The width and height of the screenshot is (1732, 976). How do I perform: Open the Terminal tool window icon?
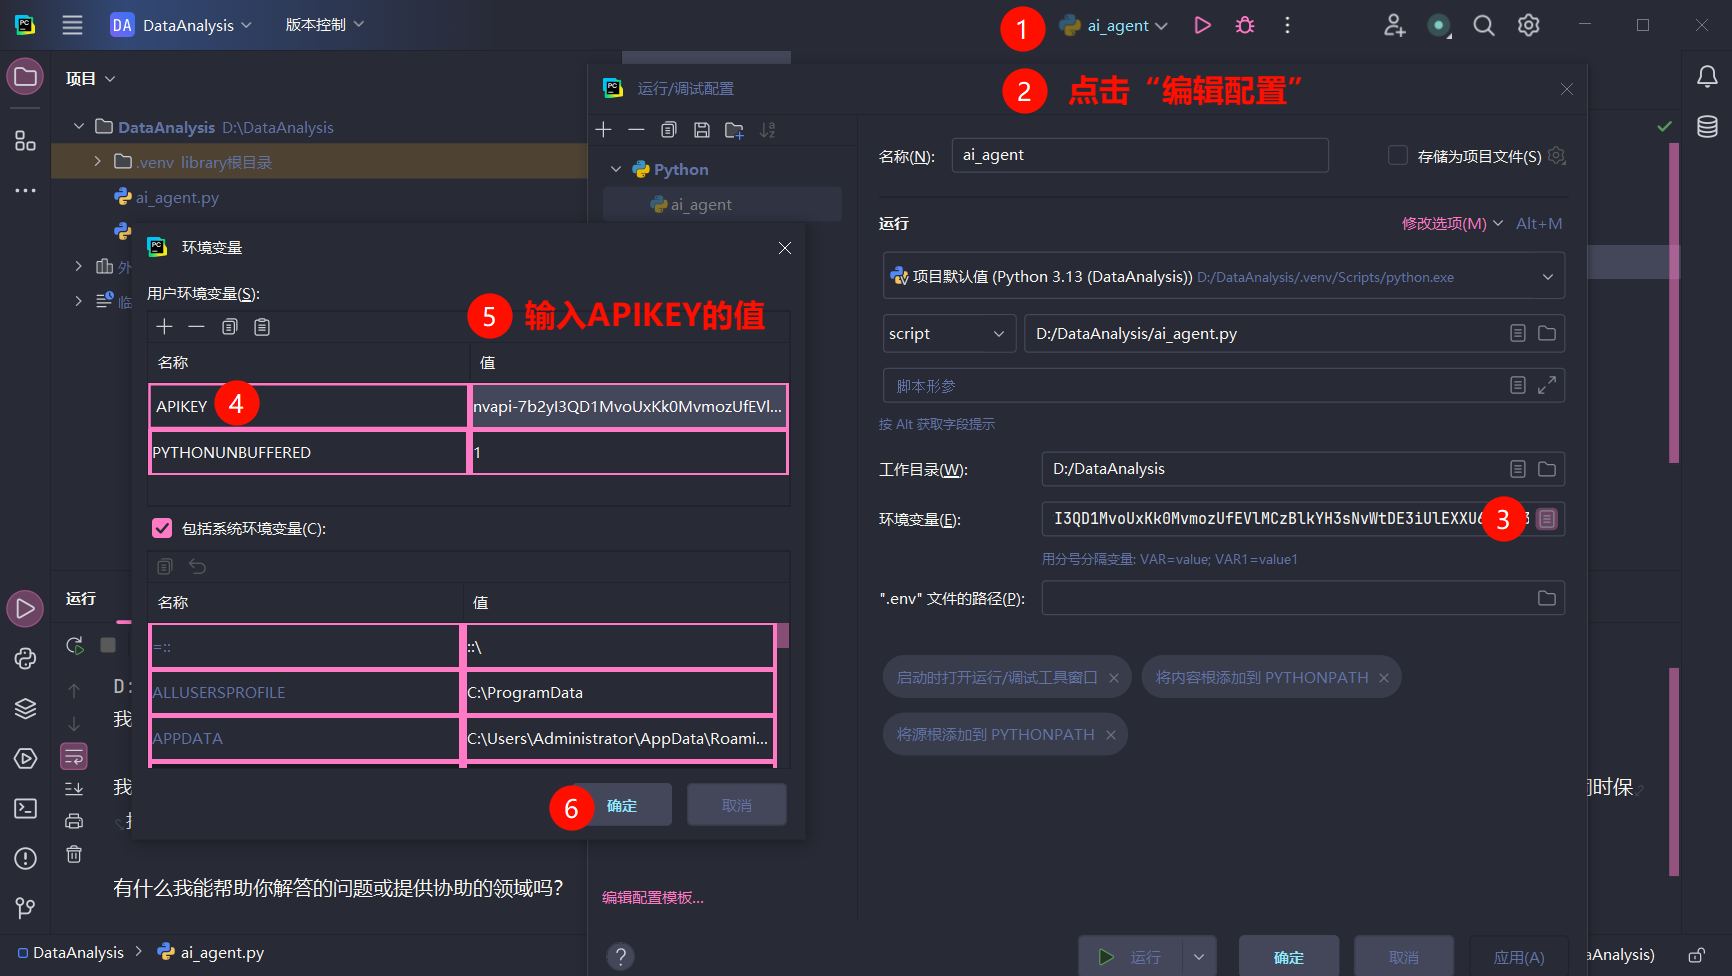tap(26, 808)
